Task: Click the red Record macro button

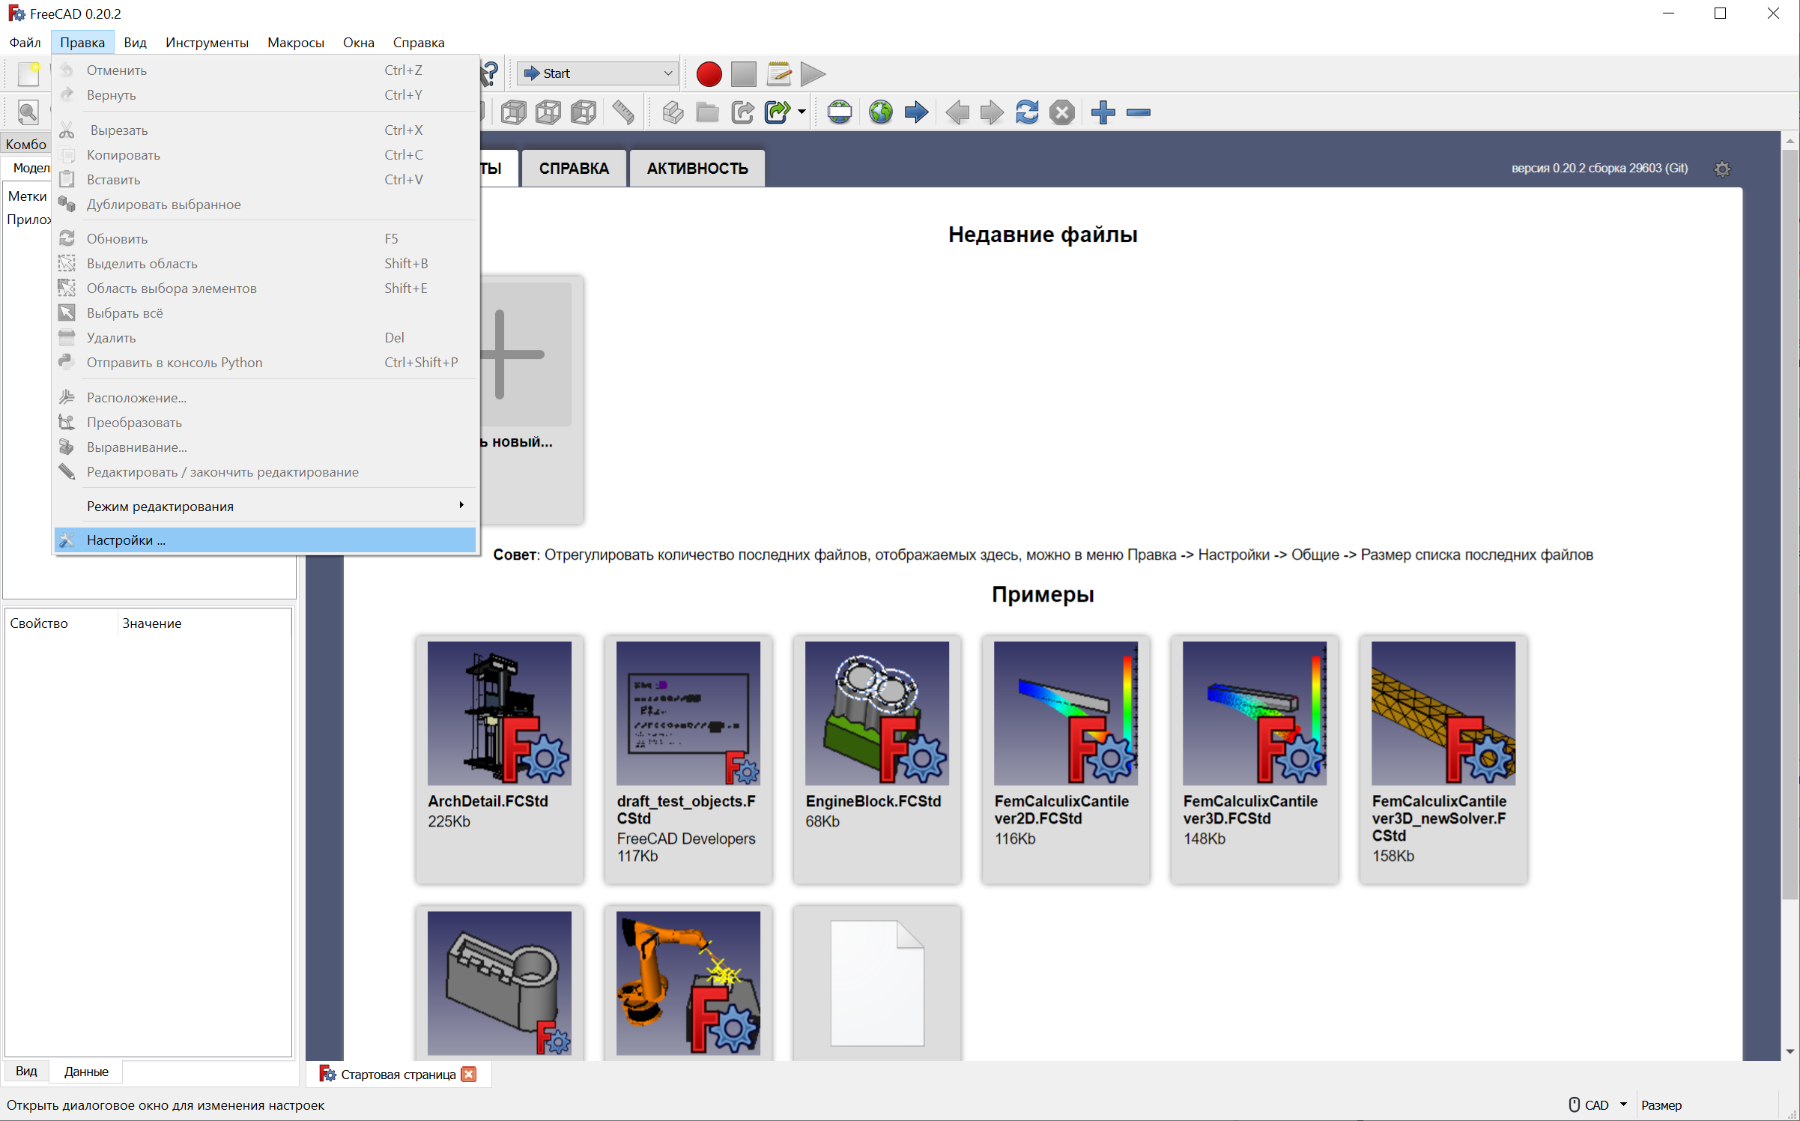Action: [709, 74]
